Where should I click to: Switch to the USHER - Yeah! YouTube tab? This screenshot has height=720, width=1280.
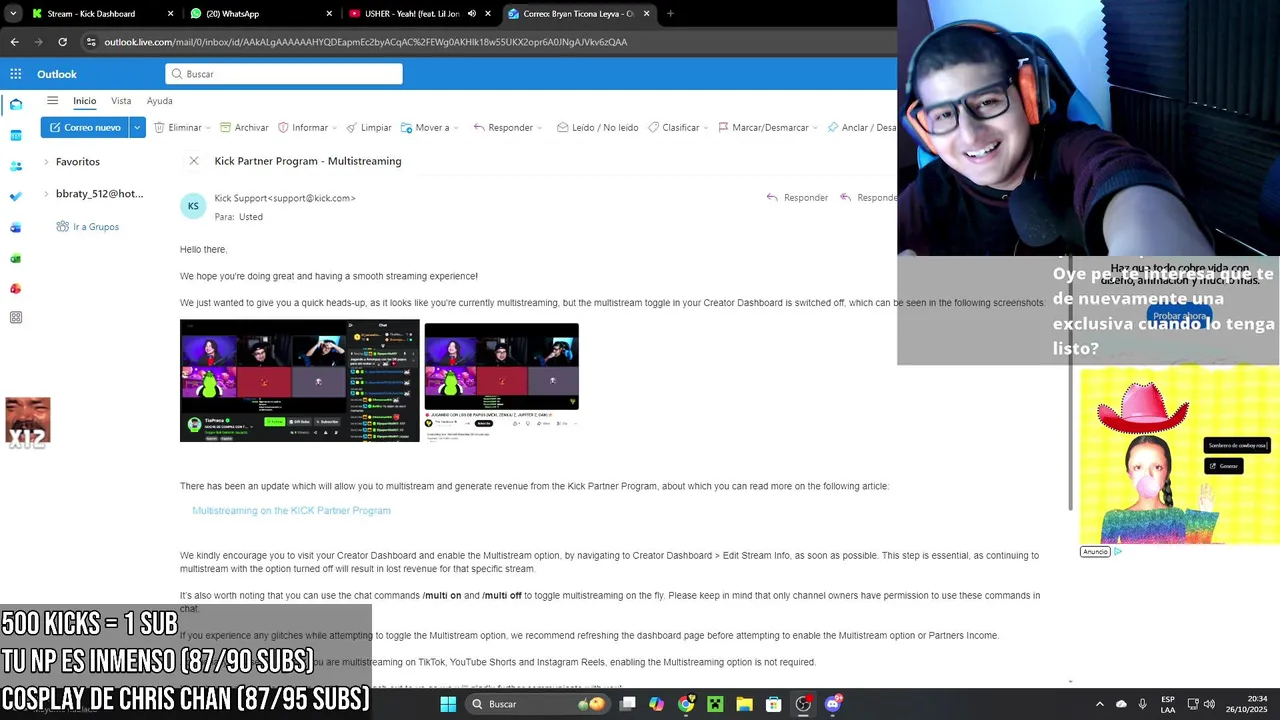pyautogui.click(x=420, y=14)
